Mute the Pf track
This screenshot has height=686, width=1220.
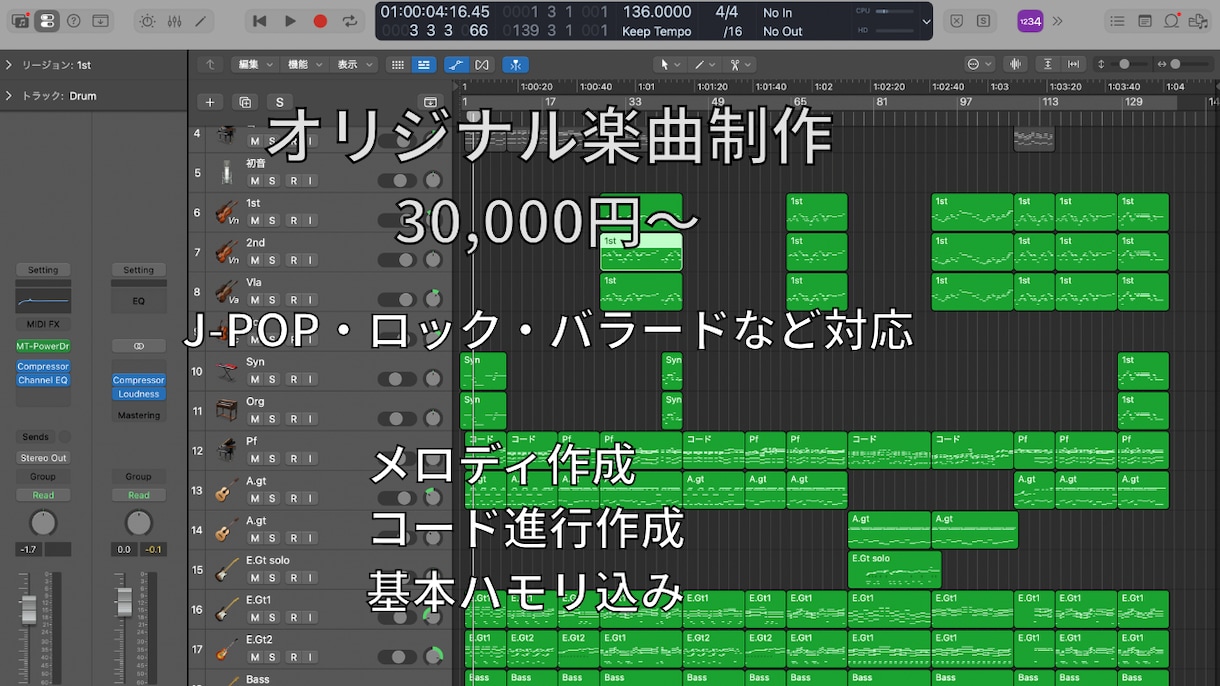pyautogui.click(x=255, y=459)
